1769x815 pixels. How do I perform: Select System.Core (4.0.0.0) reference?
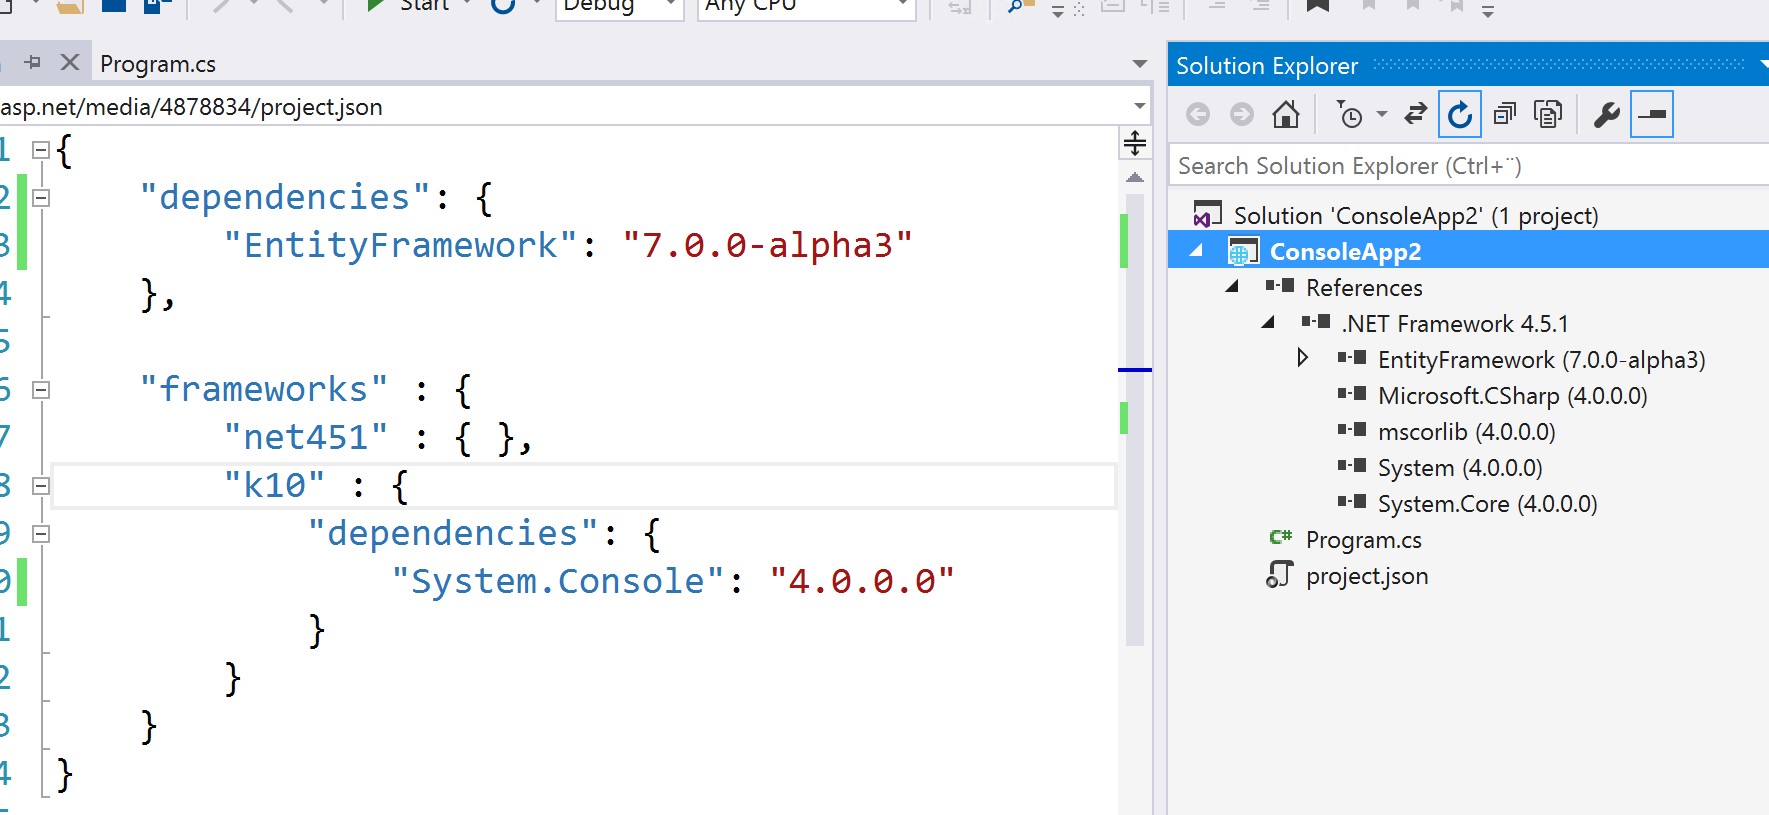click(x=1488, y=504)
